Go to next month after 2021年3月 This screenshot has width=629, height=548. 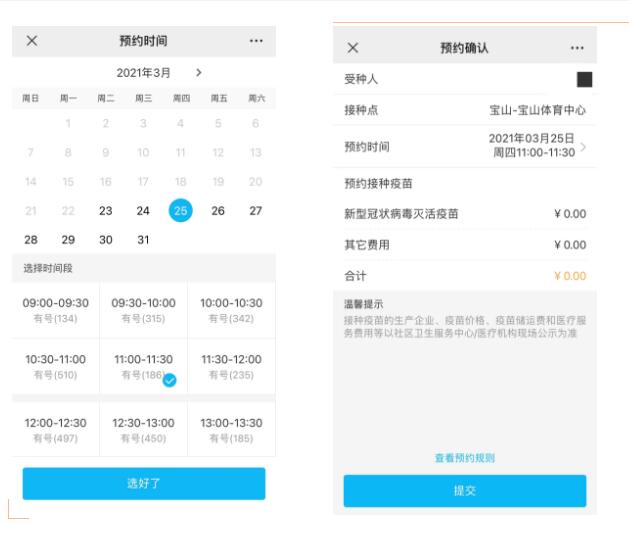[199, 73]
